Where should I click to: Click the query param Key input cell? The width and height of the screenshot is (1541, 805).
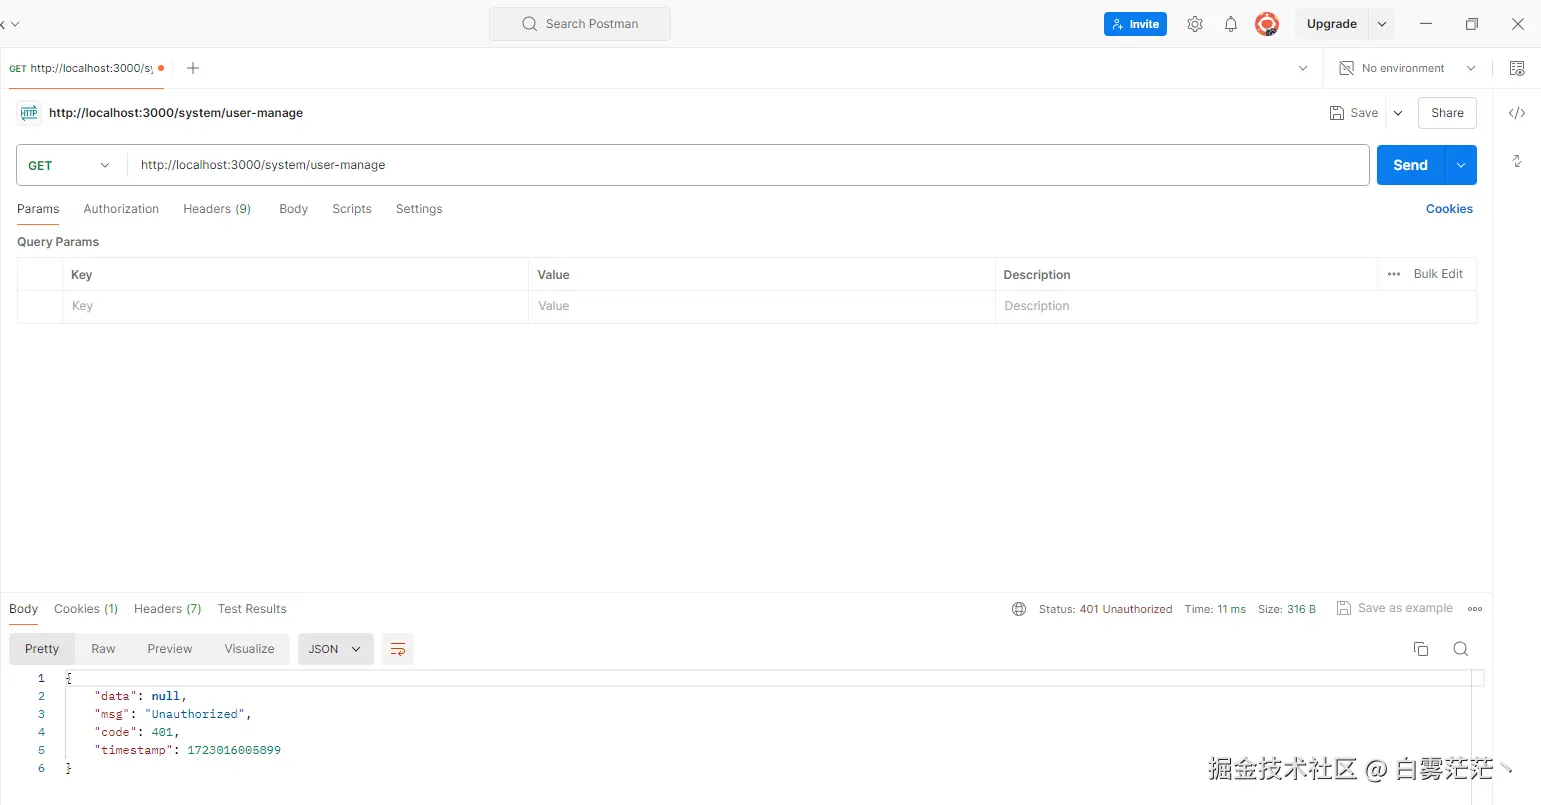[295, 306]
